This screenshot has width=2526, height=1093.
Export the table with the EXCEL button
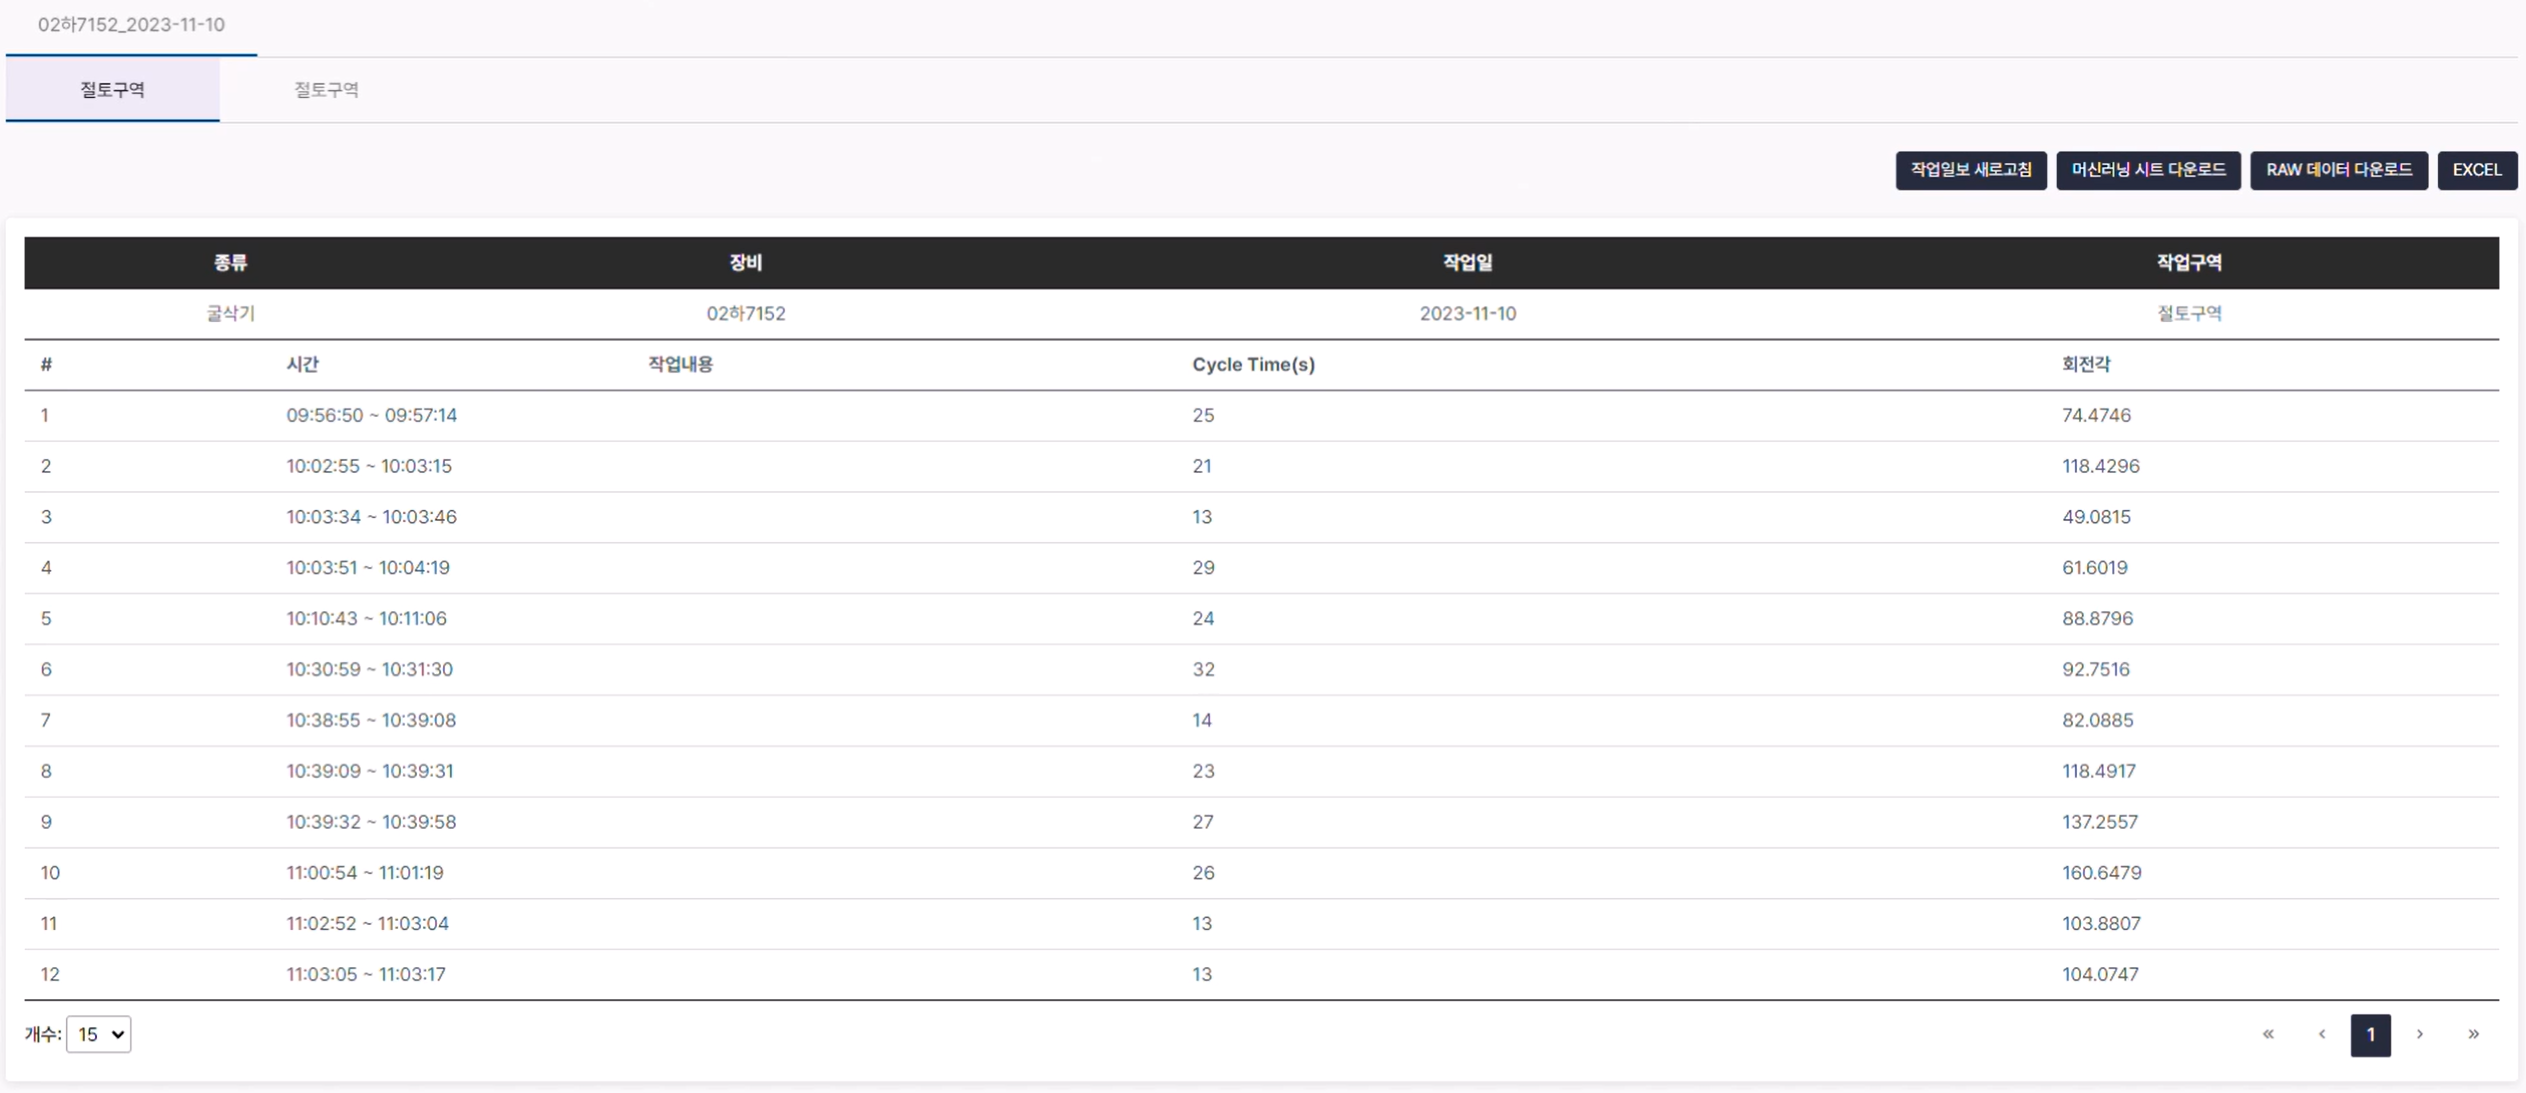[x=2476, y=170]
